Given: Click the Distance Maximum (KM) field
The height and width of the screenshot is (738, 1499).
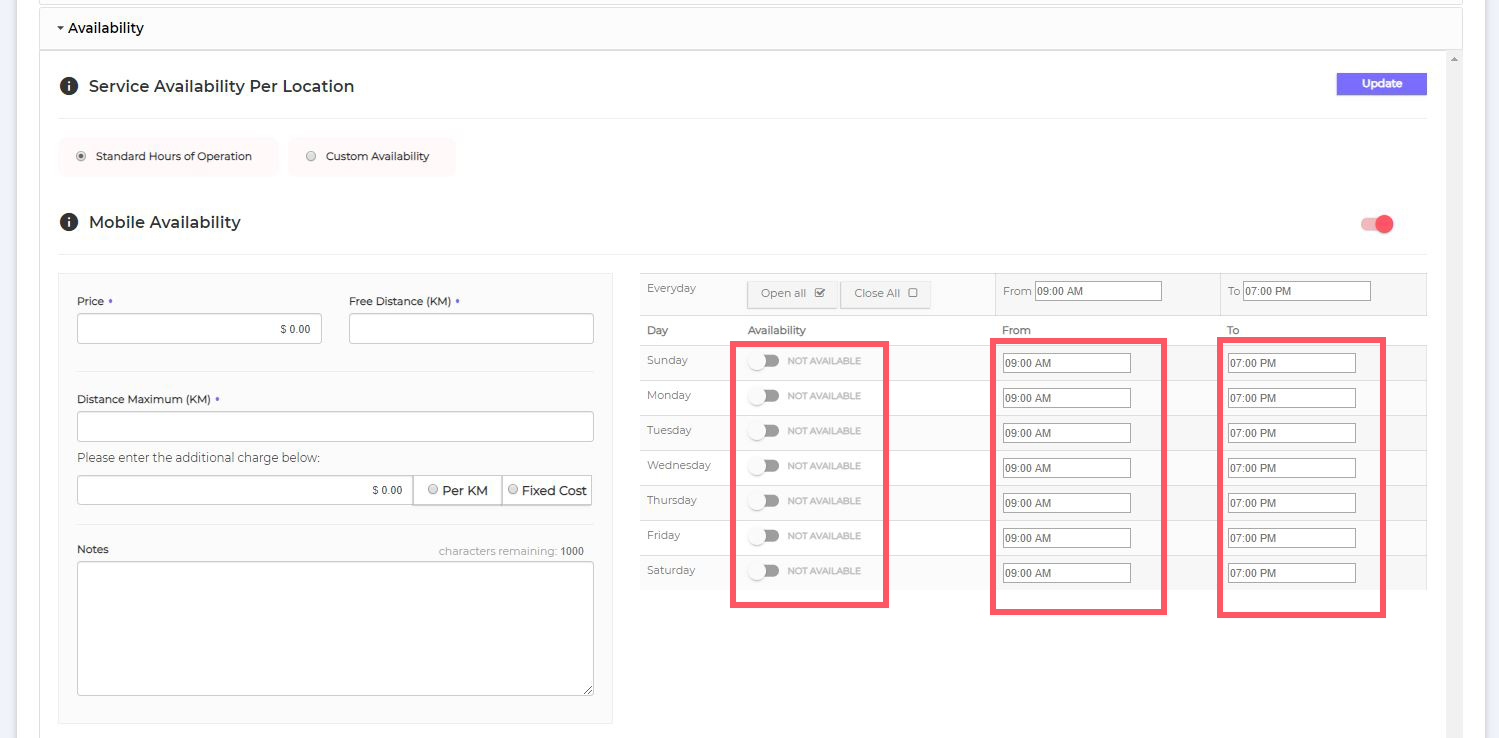Looking at the screenshot, I should [x=335, y=427].
